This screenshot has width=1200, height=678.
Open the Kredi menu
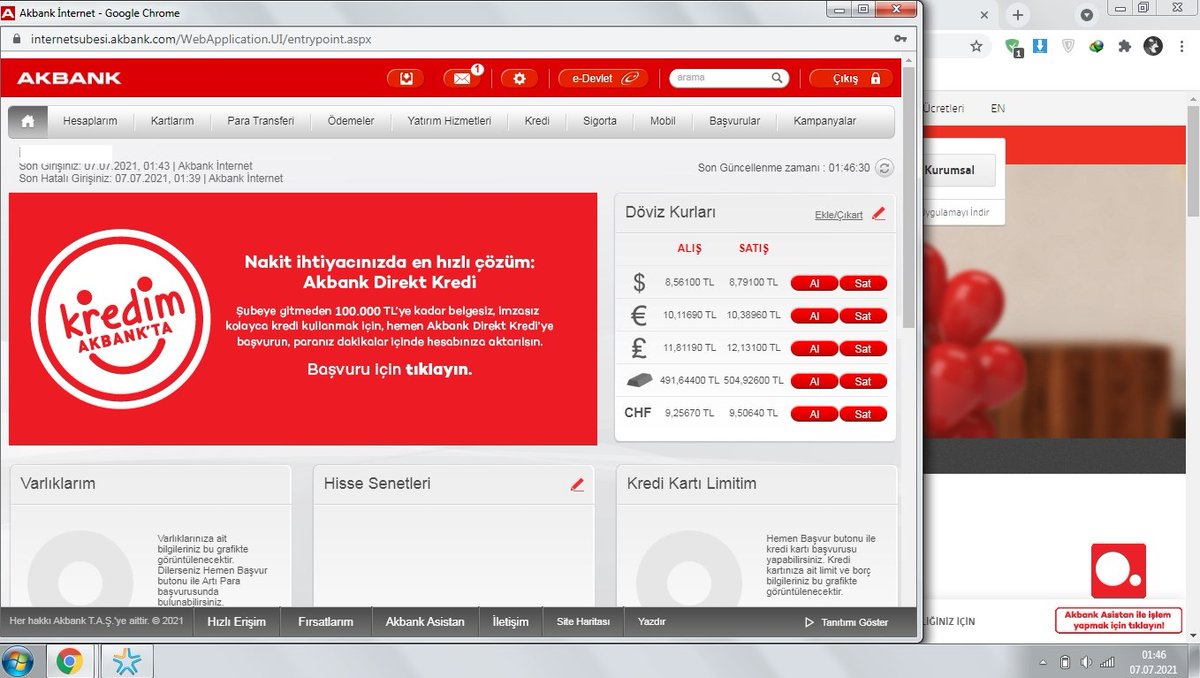537,121
